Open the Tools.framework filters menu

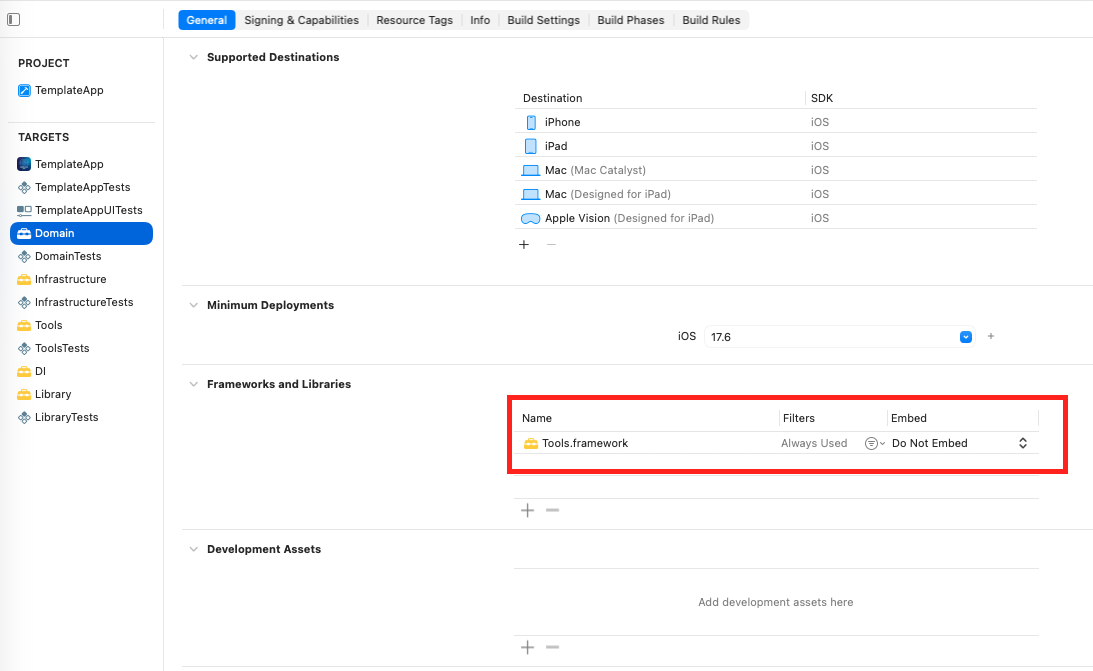click(874, 443)
